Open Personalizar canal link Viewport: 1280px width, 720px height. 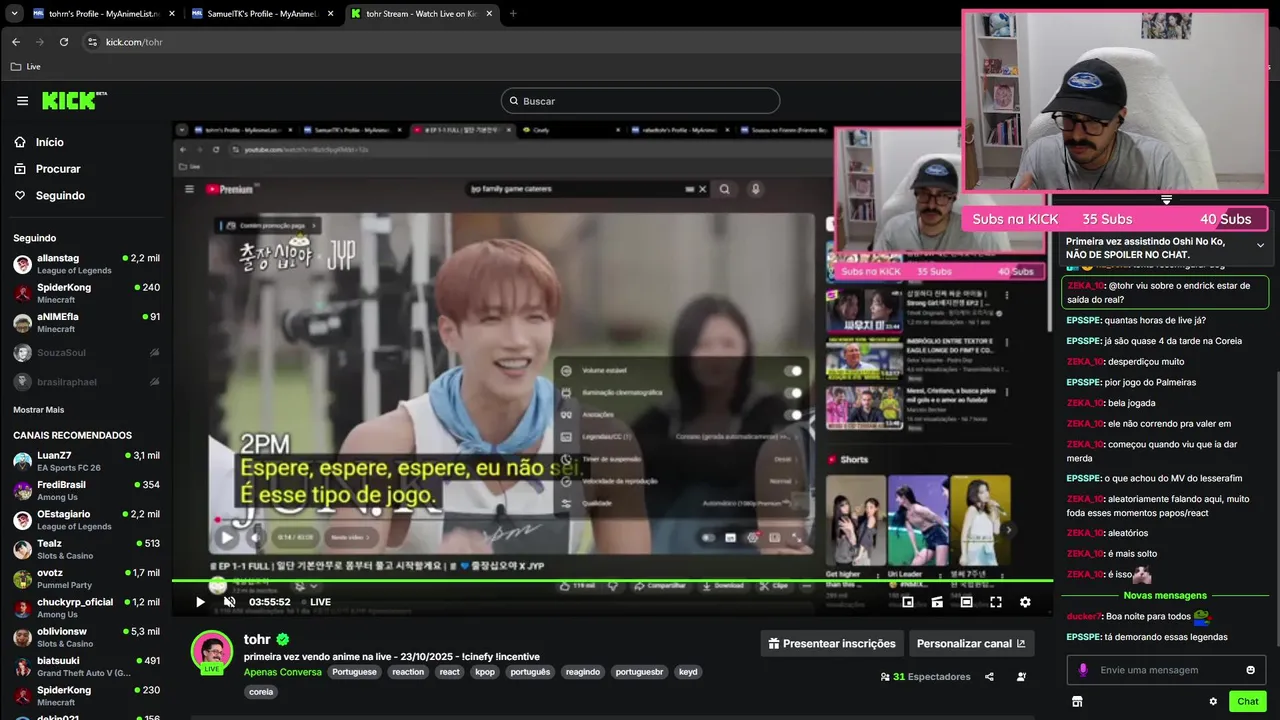[x=970, y=643]
